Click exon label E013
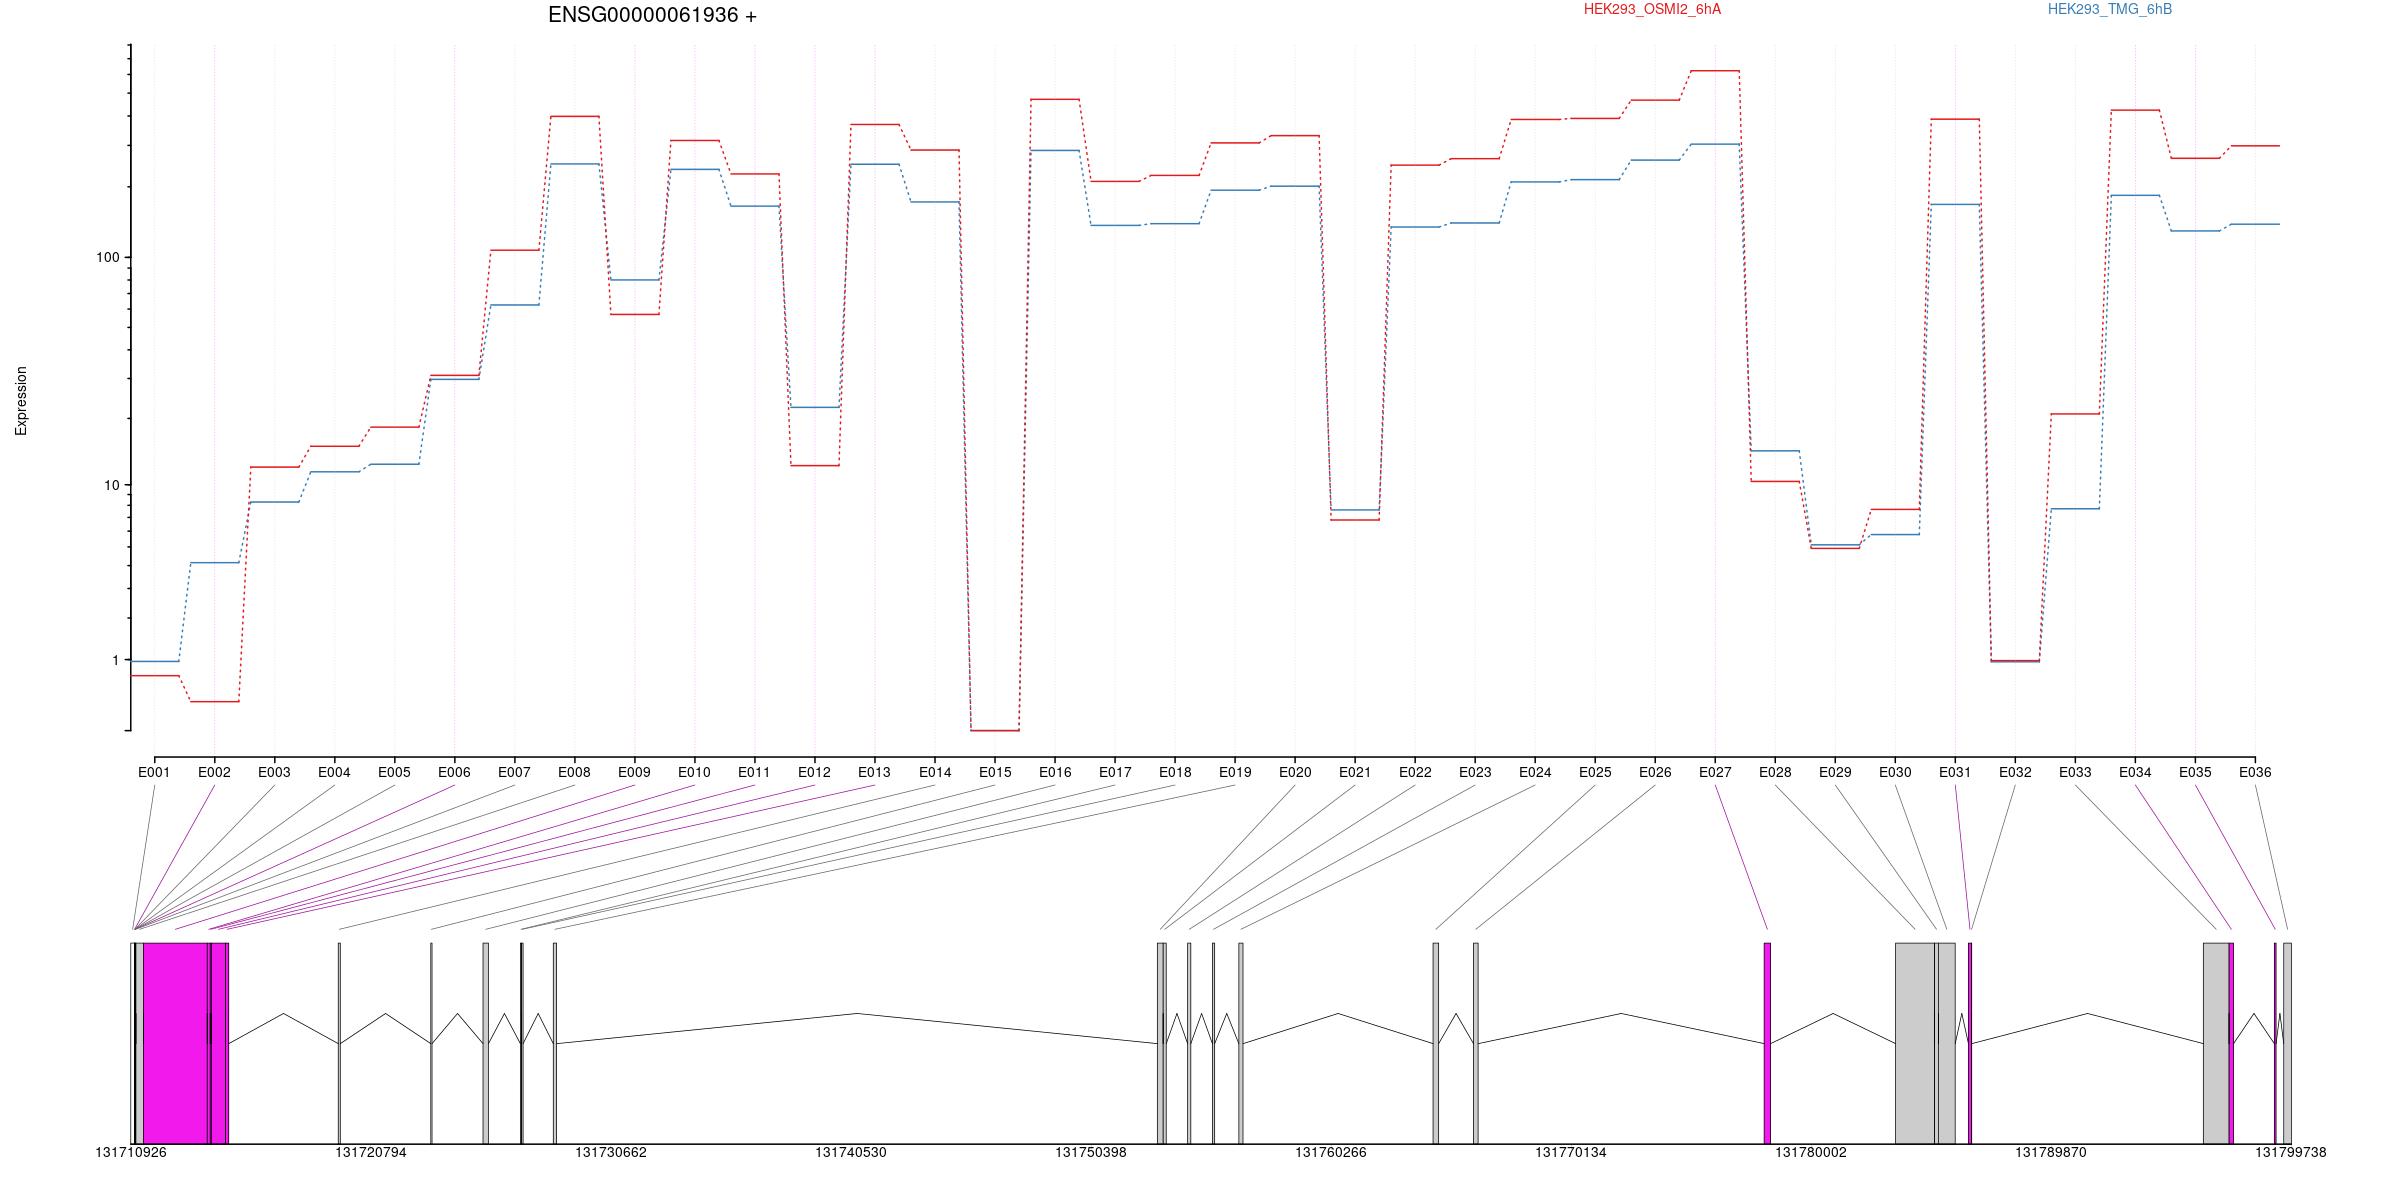Viewport: 2400px width, 1200px height. click(874, 772)
